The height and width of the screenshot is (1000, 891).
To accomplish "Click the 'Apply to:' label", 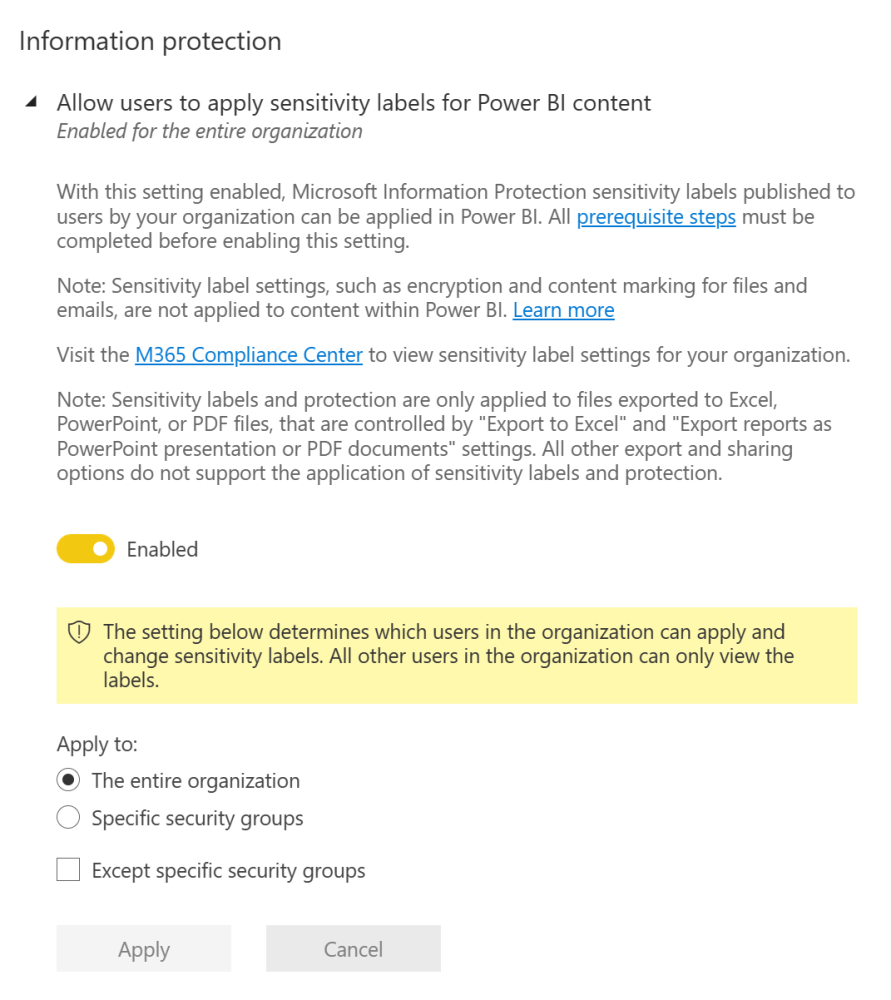I will (x=97, y=744).
